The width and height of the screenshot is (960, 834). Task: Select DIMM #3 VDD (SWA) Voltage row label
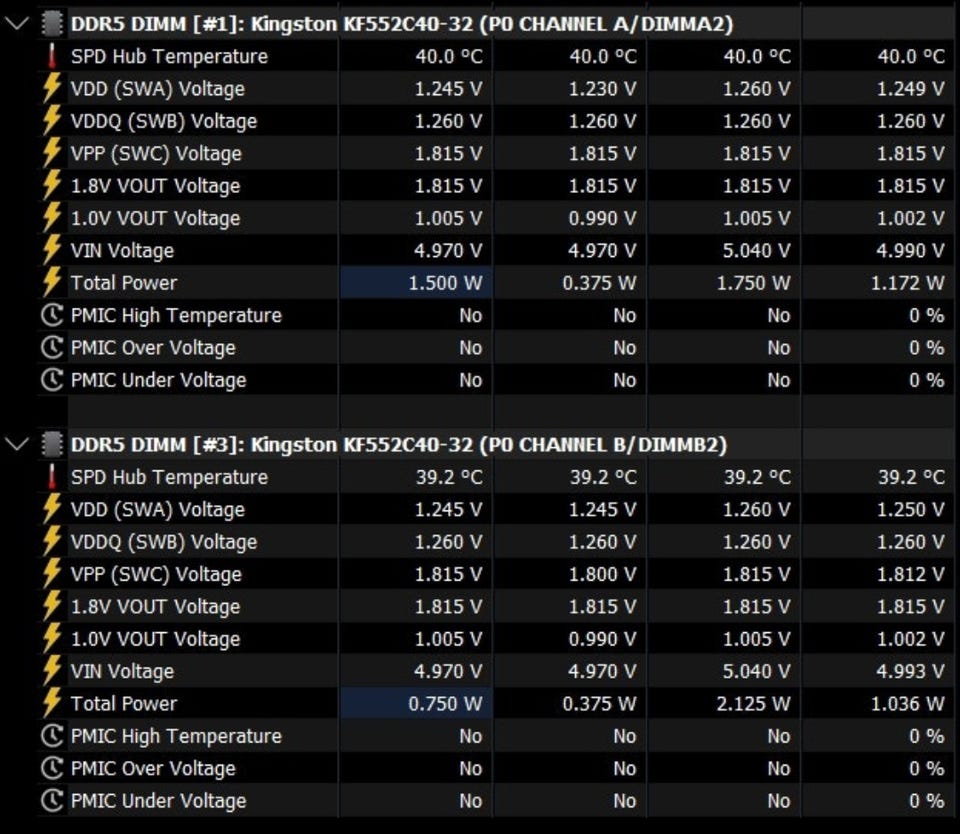pos(157,509)
